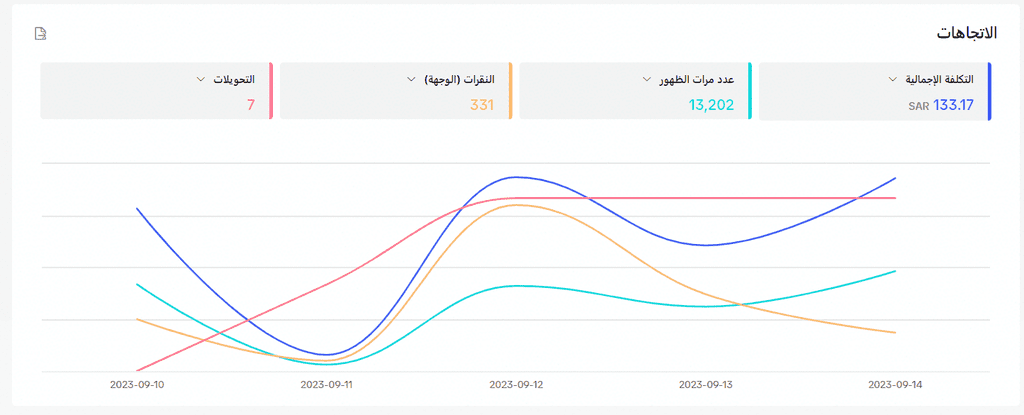Screen dimensions: 1024x415
Task: Click the orange bar on clicks card
Action: (x=511, y=91)
